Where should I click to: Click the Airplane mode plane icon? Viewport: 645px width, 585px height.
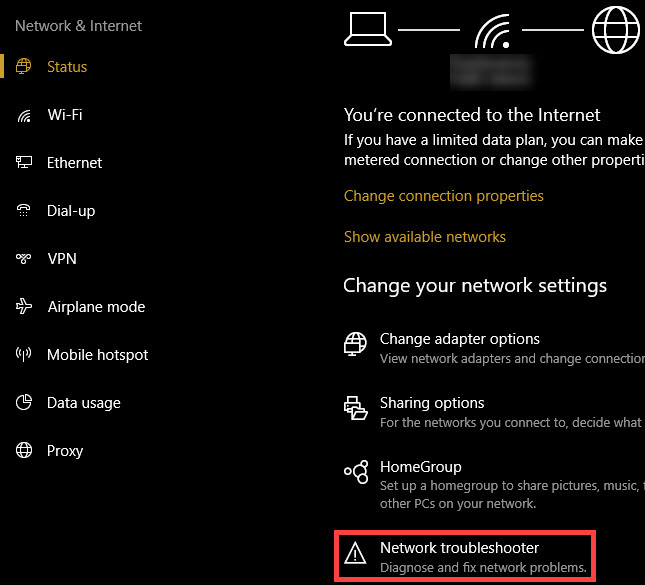click(x=25, y=307)
